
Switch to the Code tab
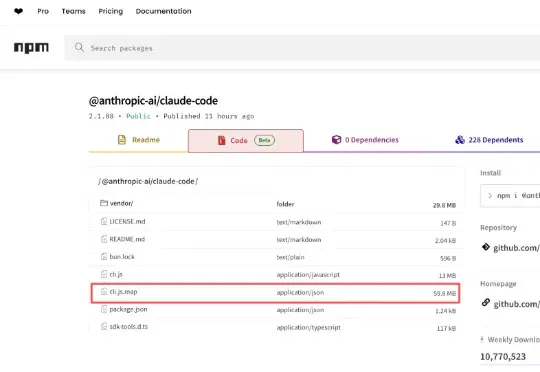tap(246, 141)
